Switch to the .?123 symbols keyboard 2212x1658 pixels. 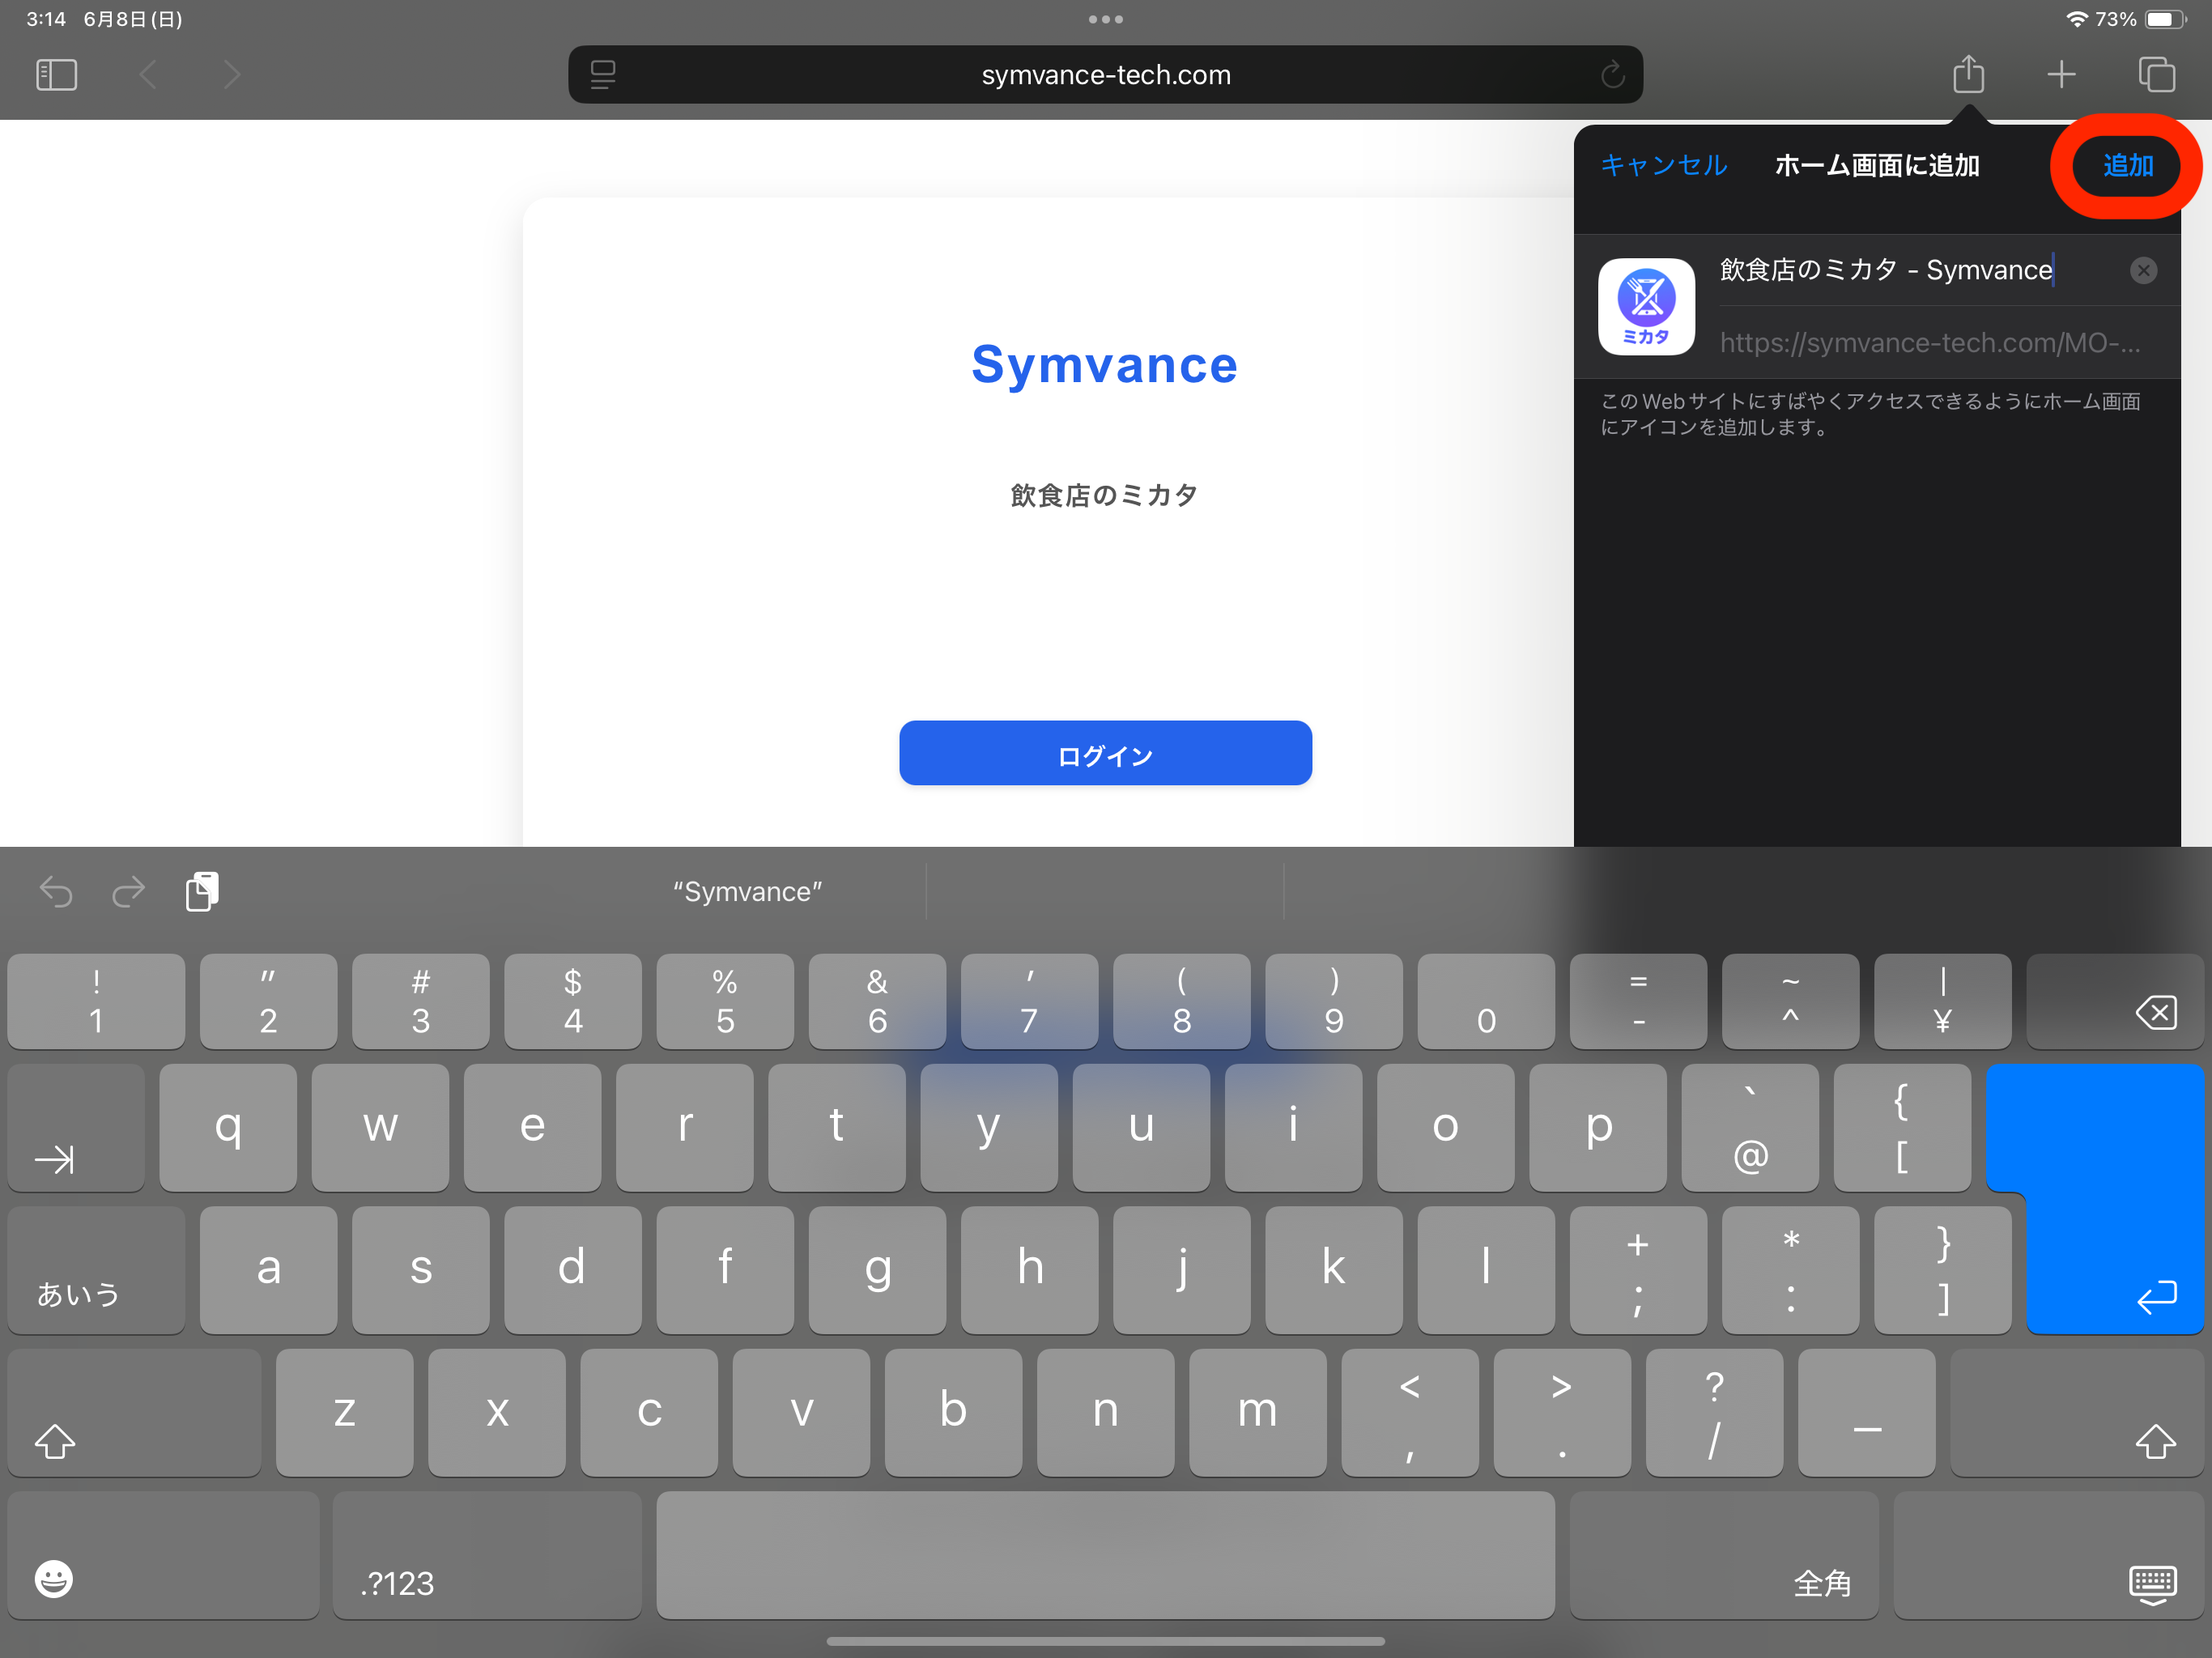(x=487, y=1555)
